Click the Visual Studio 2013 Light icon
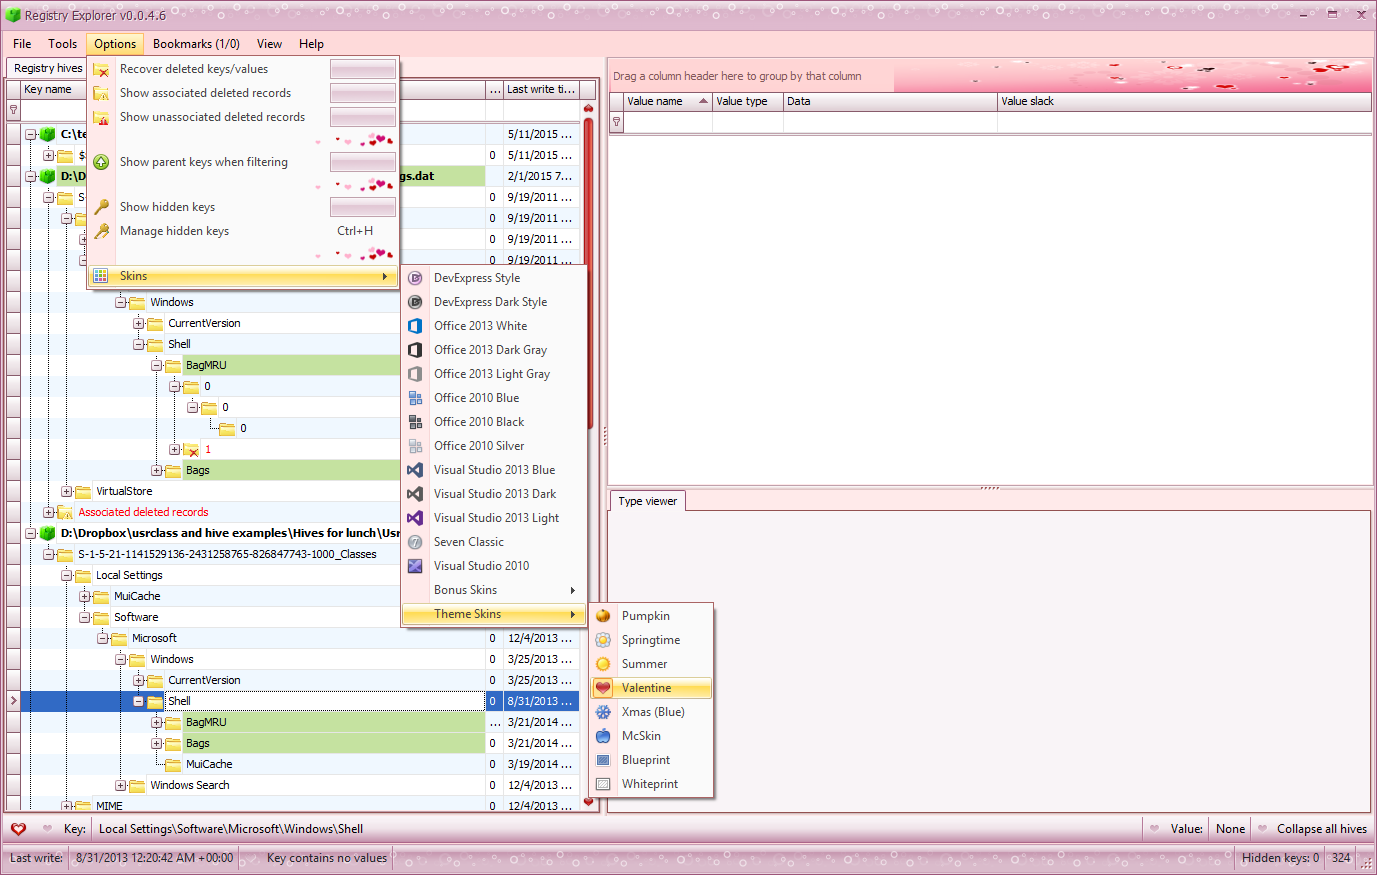Screen dimensions: 1377x875 (x=415, y=518)
